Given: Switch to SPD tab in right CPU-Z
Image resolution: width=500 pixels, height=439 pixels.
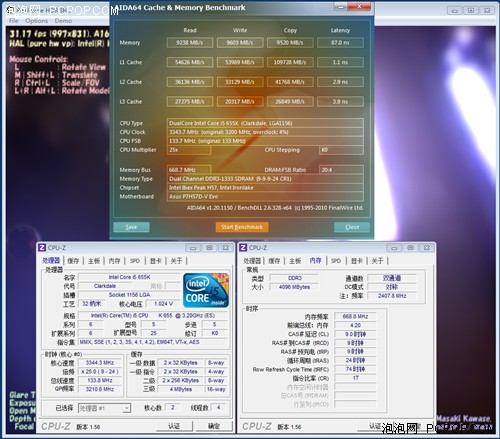Looking at the screenshot, I should (336, 261).
